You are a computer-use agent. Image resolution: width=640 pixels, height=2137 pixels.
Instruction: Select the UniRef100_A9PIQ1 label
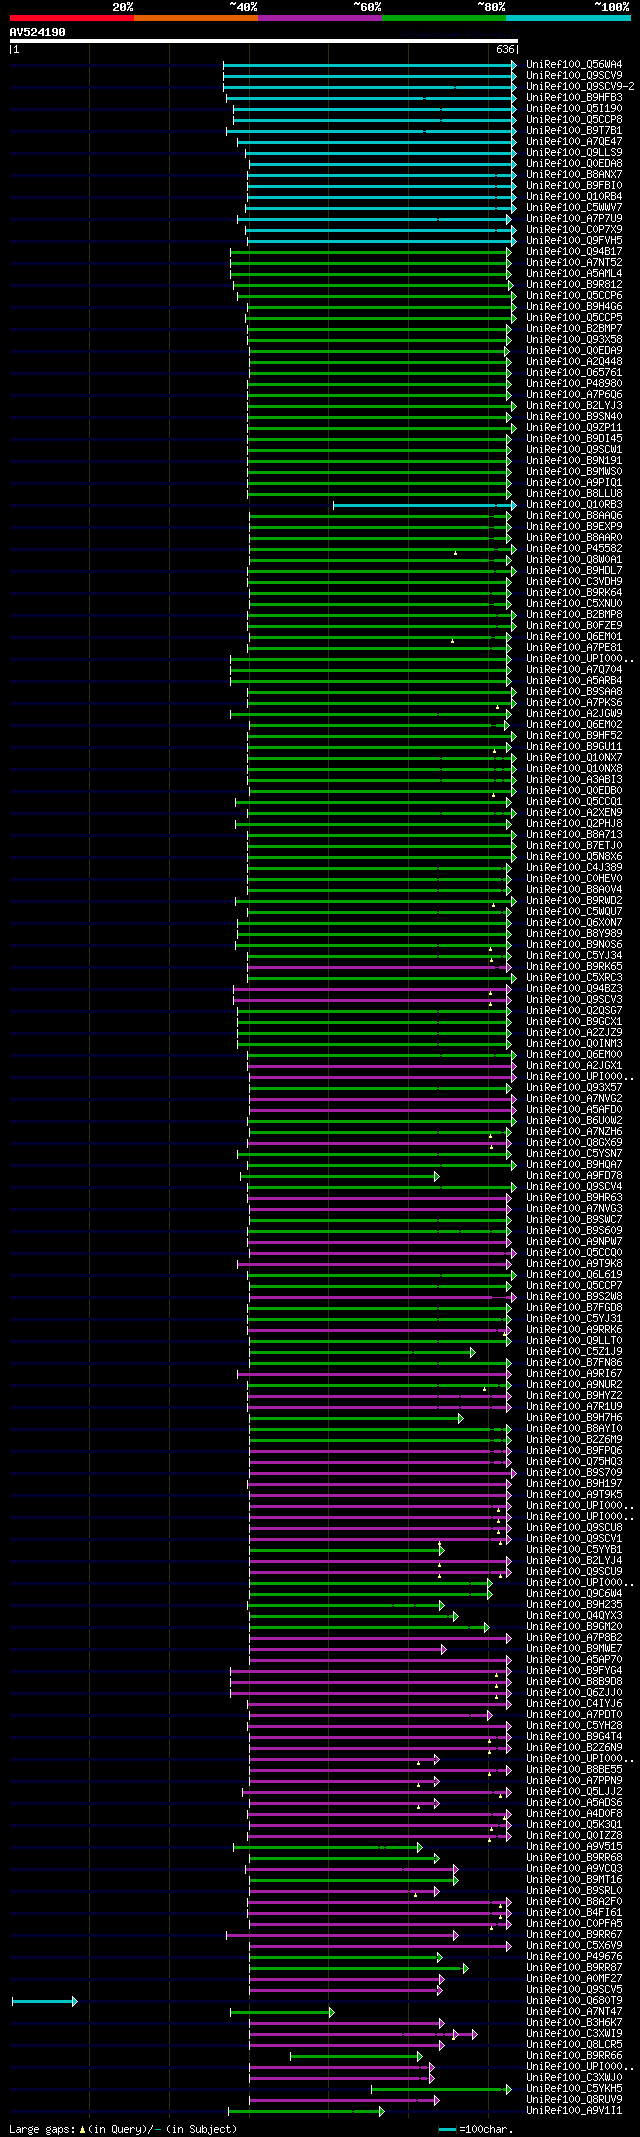[x=574, y=482]
